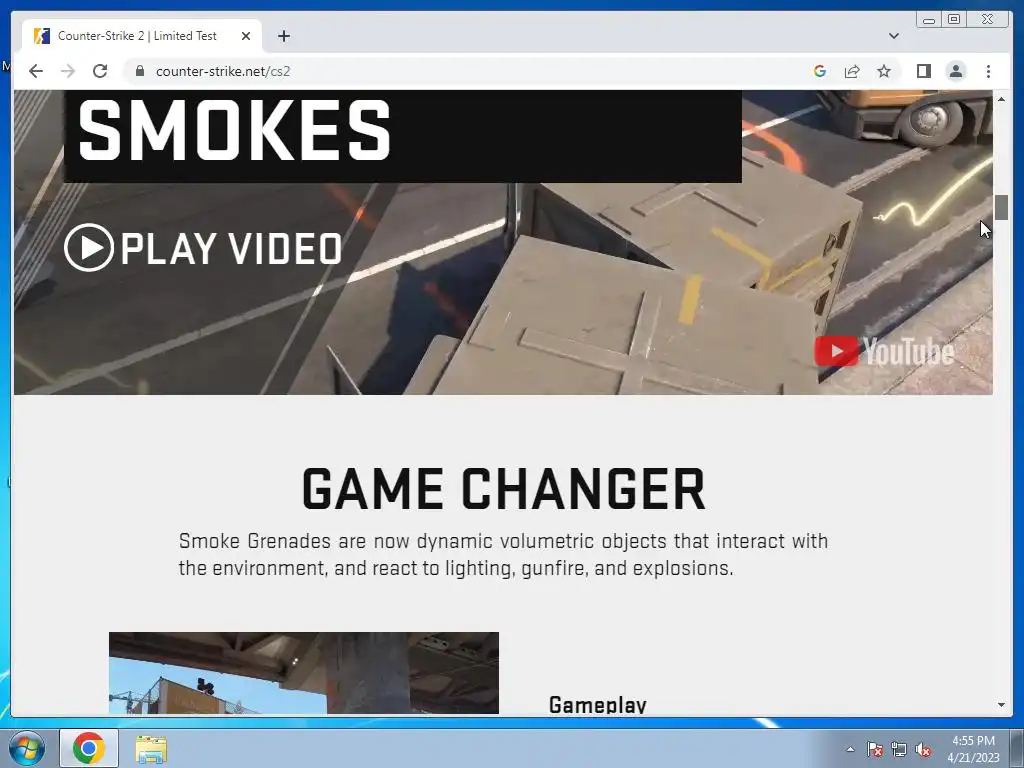
Task: Restore down the Chrome window
Action: point(953,20)
